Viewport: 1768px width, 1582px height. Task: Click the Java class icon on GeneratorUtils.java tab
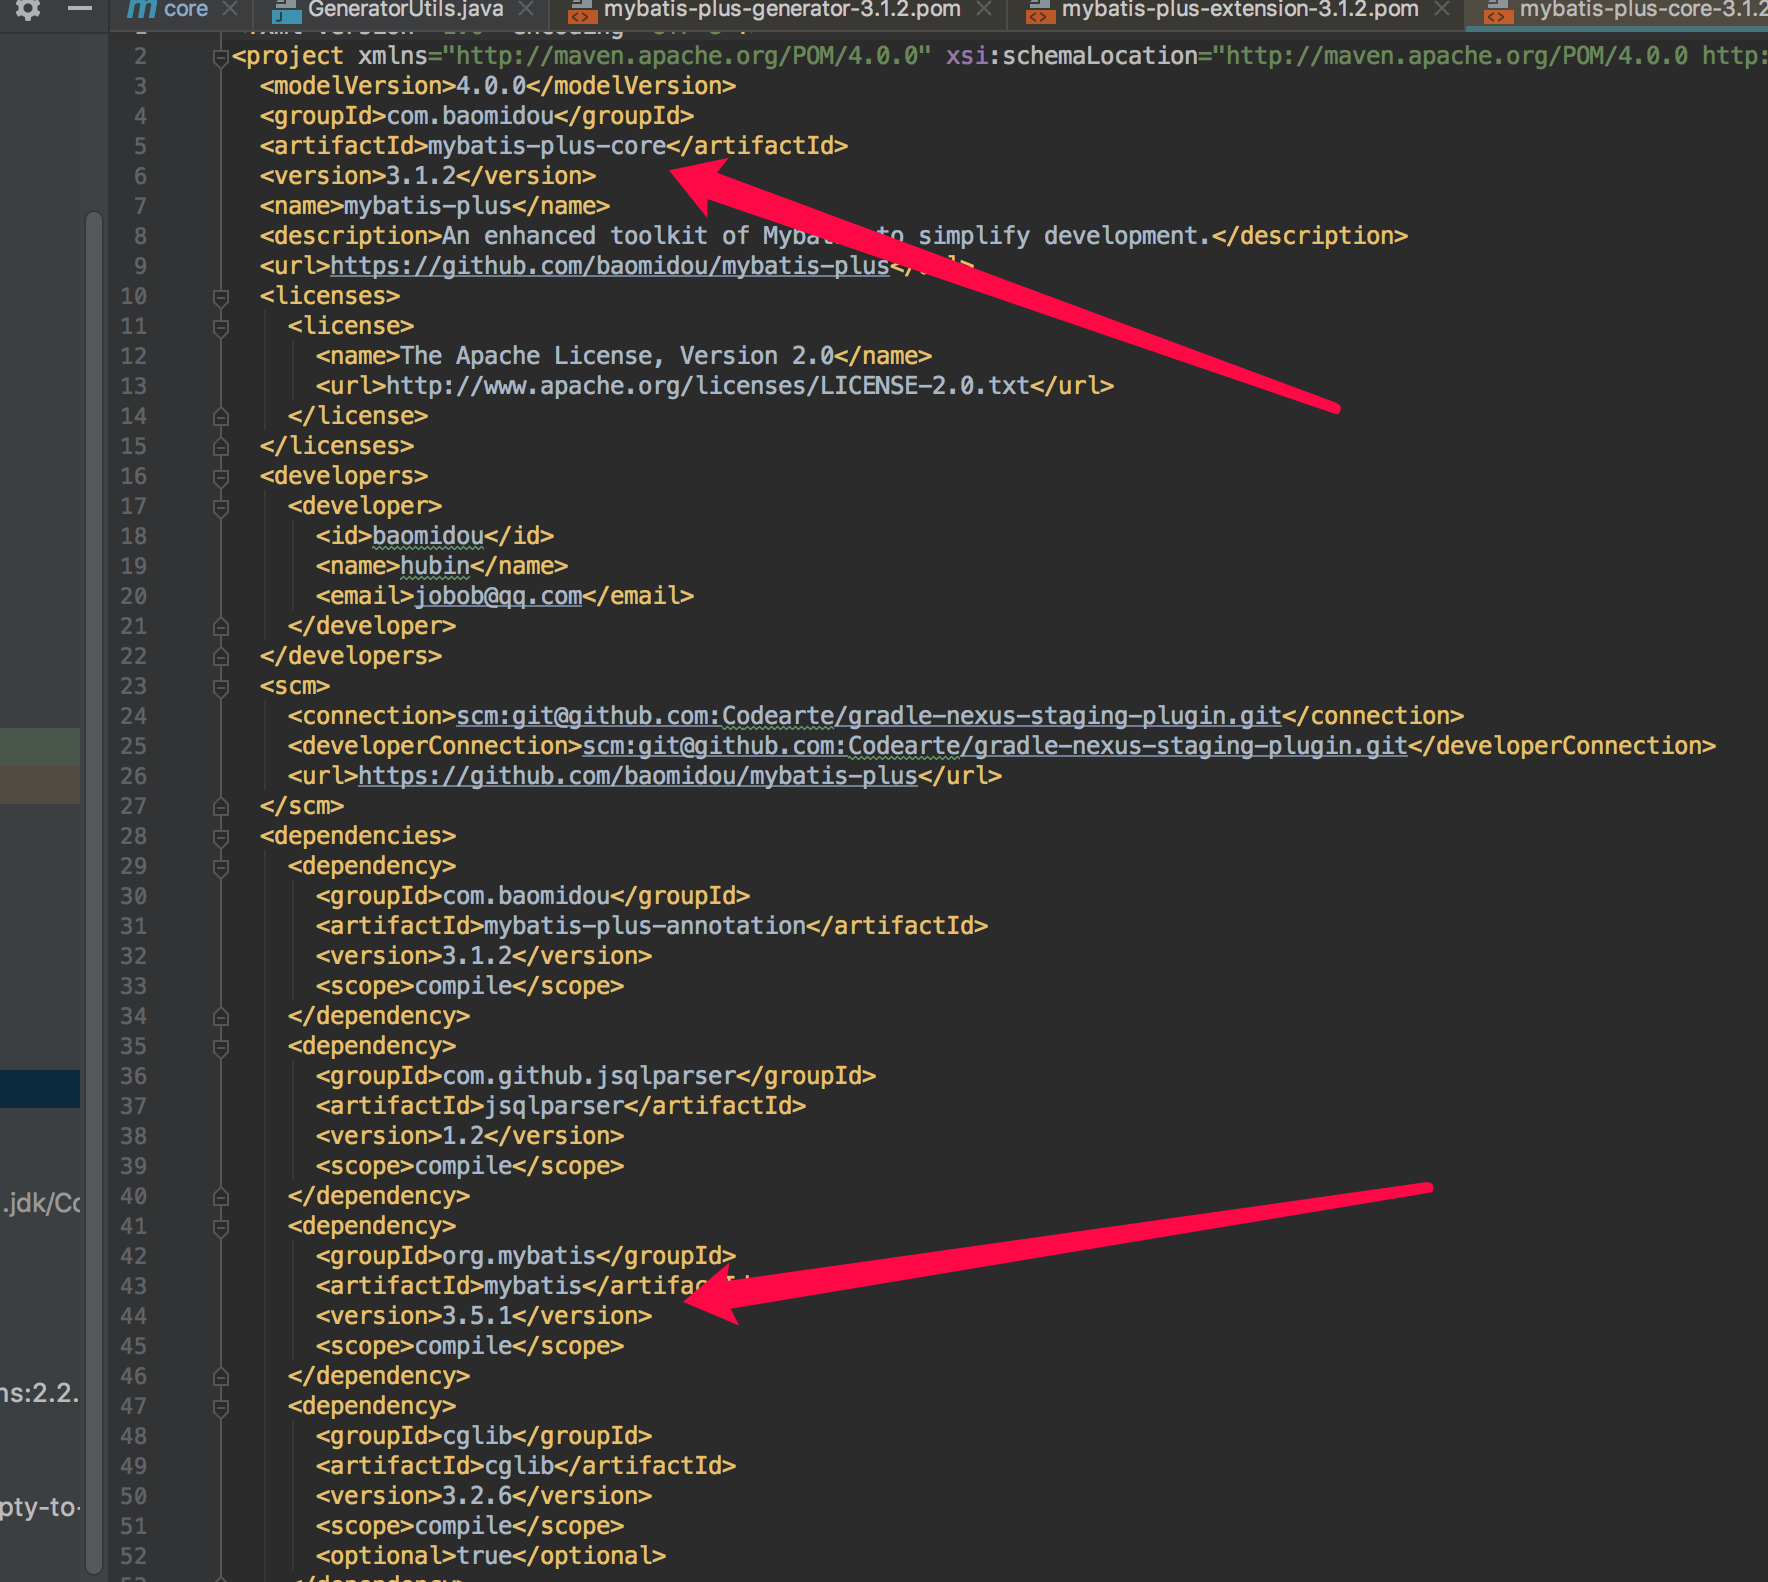(285, 14)
